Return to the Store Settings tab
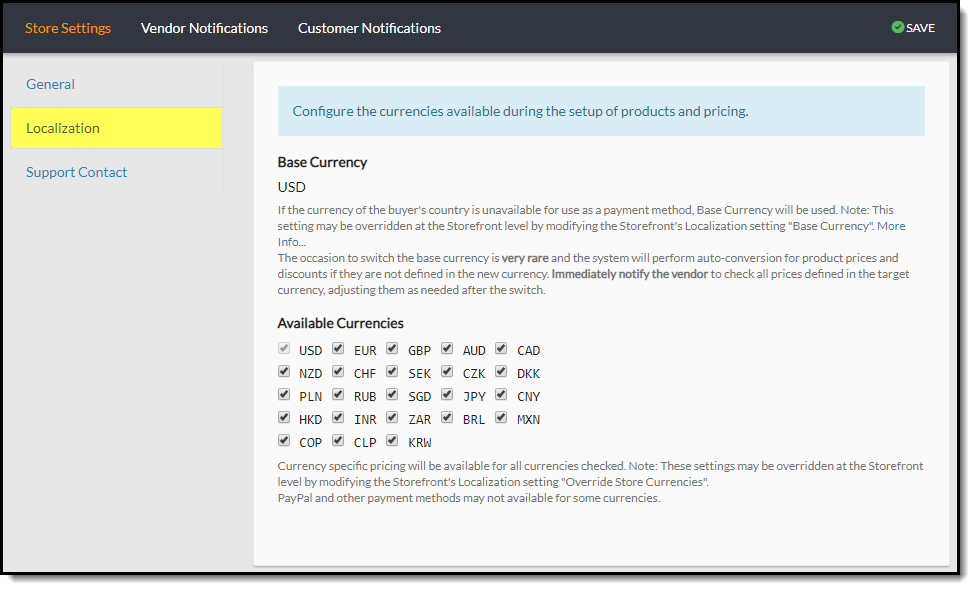This screenshot has width=975, height=590. [68, 27]
